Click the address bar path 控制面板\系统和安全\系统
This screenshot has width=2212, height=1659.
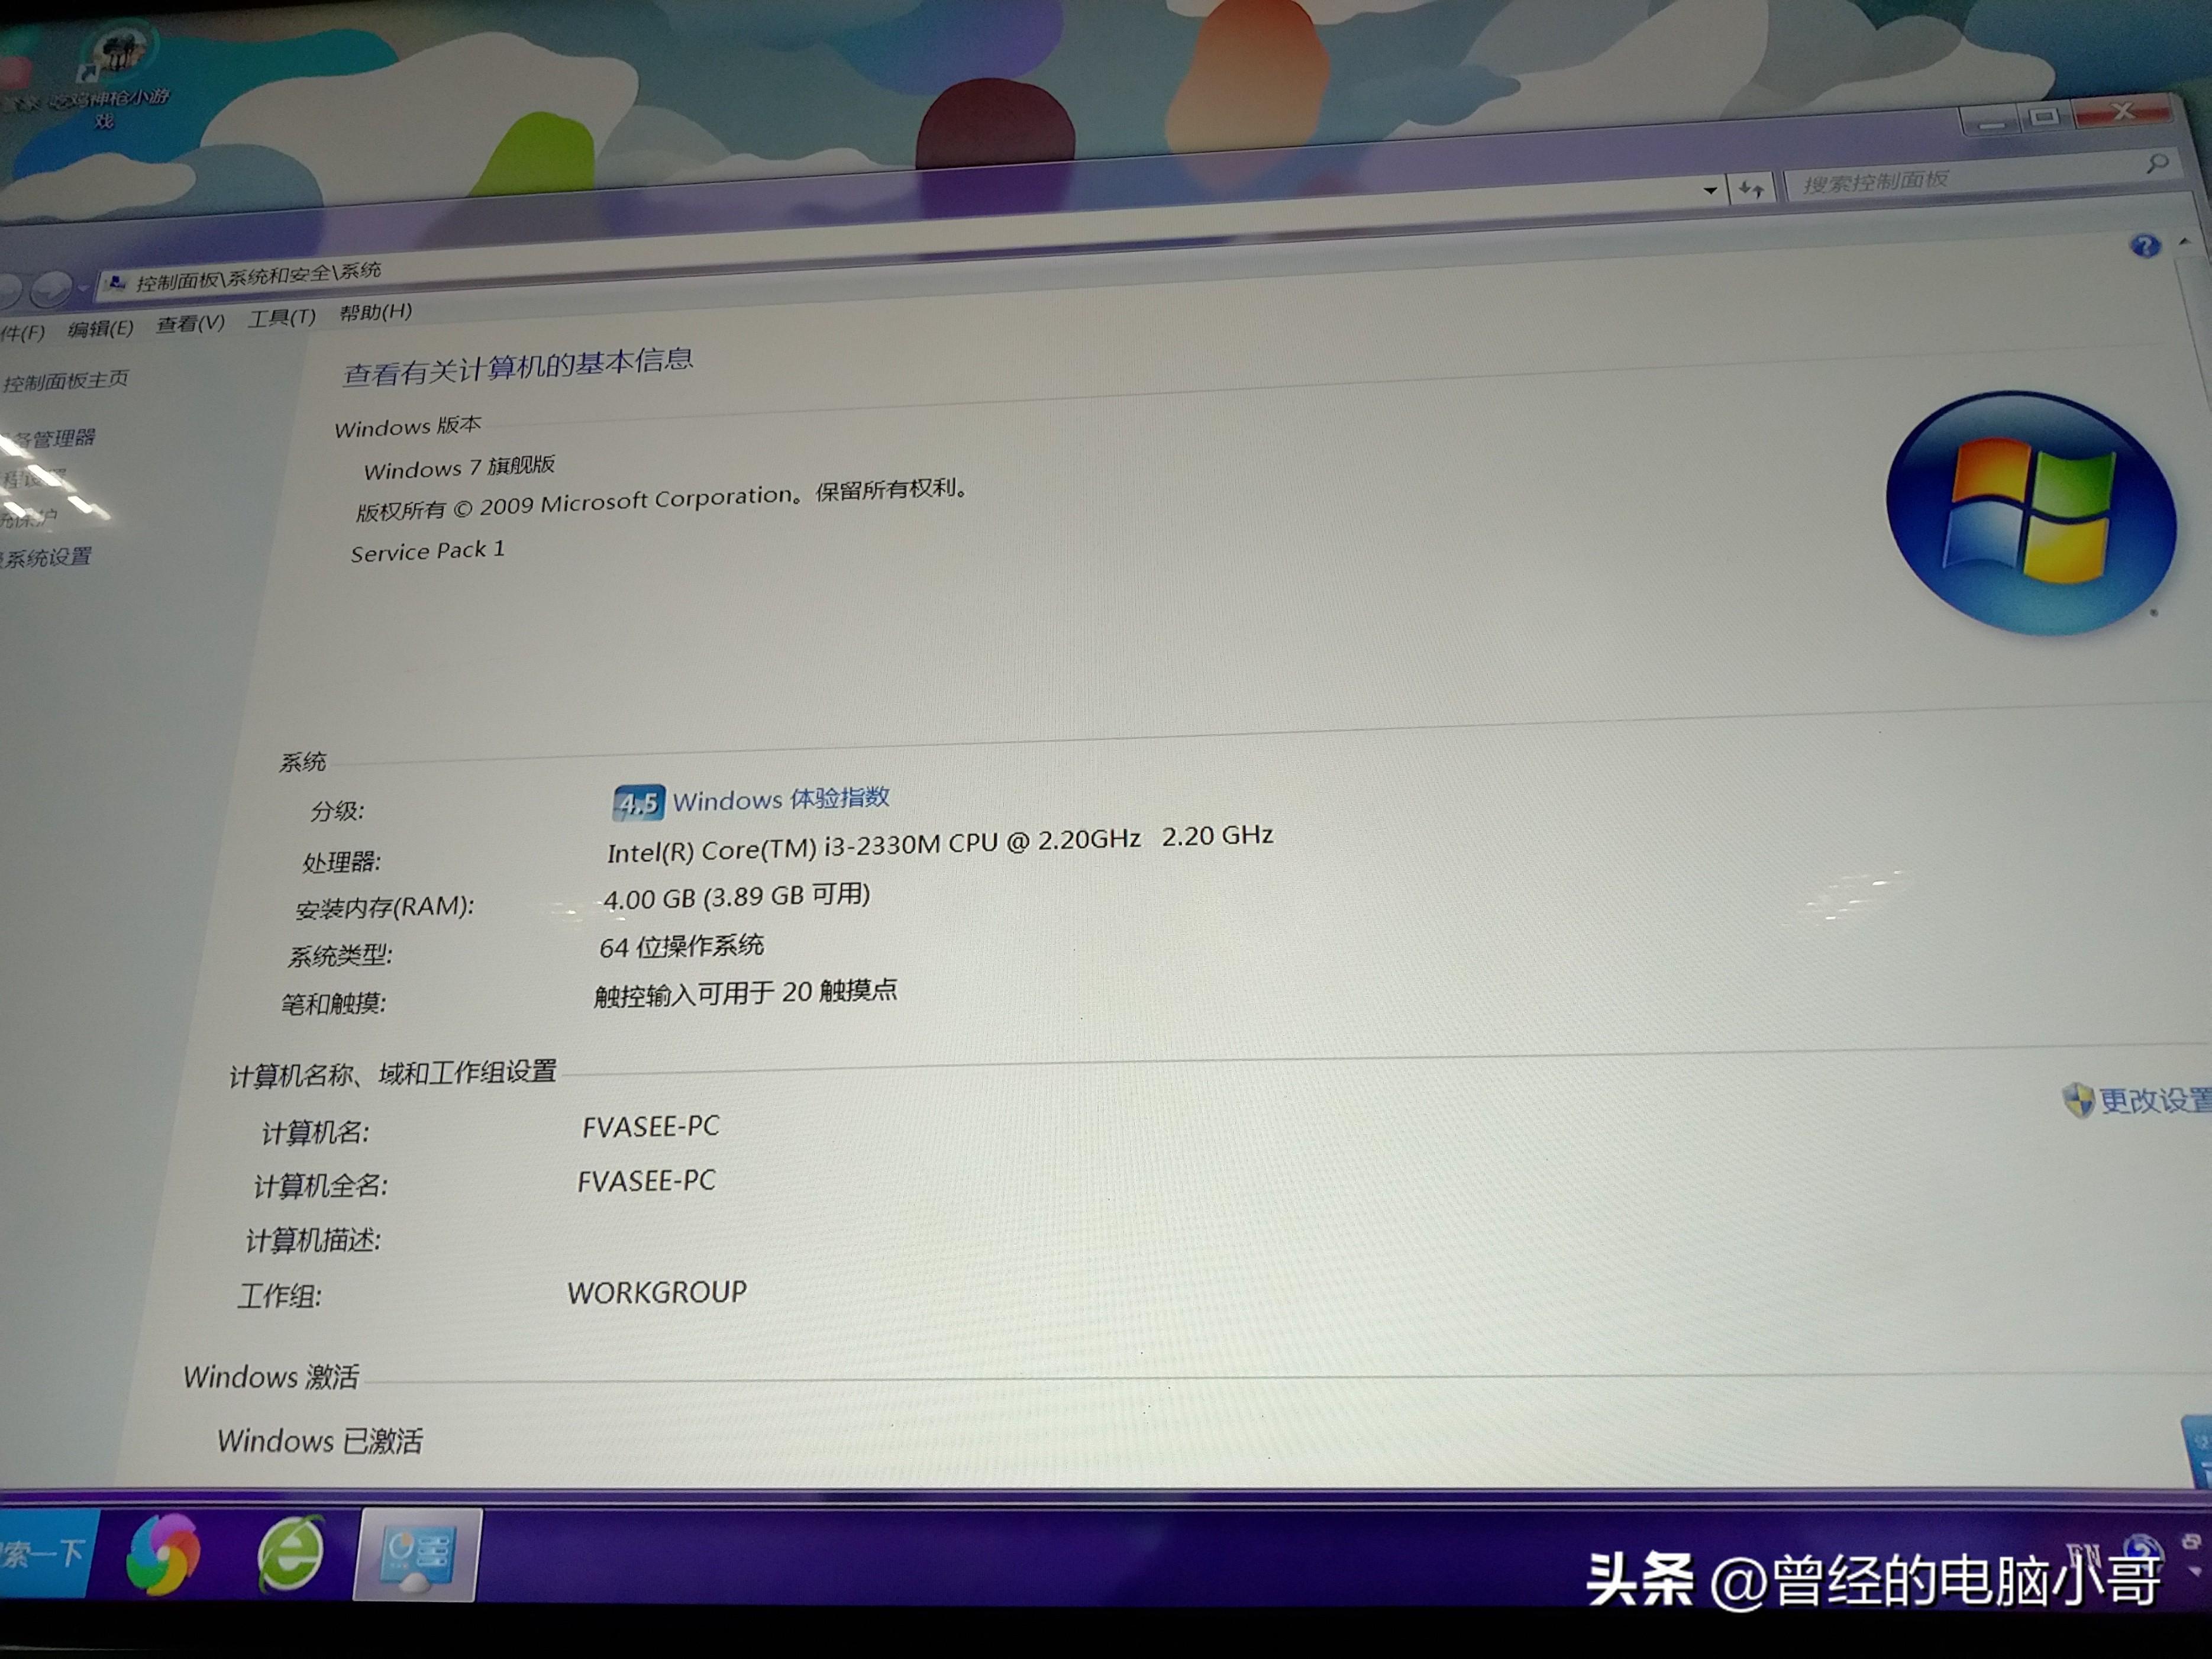point(258,276)
